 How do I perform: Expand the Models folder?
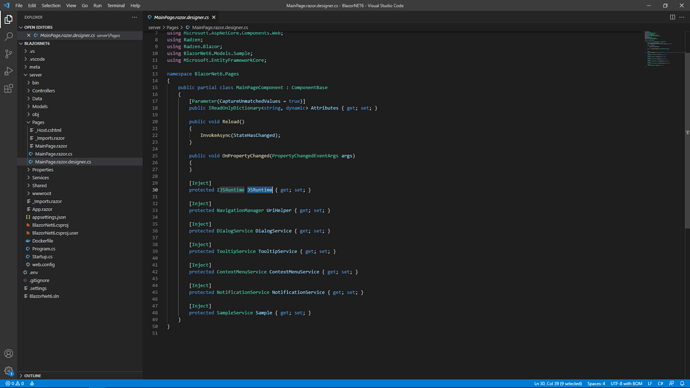point(29,106)
